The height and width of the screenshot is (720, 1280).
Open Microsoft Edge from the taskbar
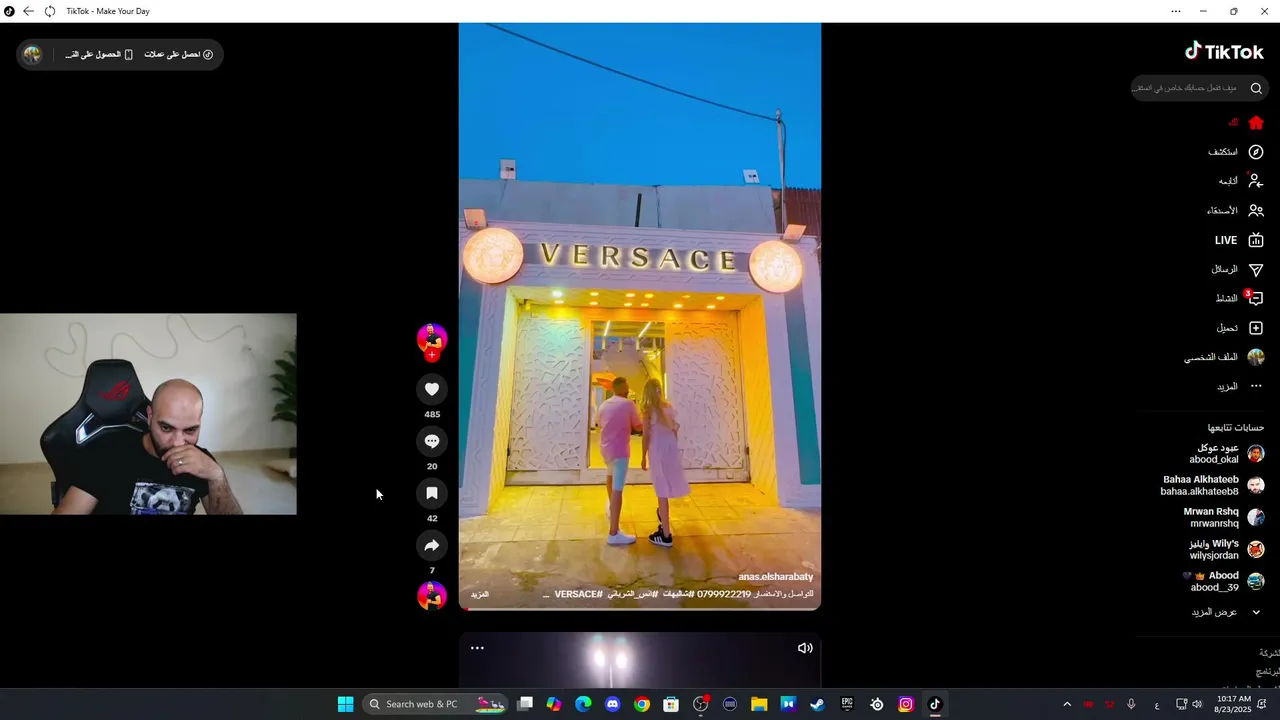tap(583, 704)
